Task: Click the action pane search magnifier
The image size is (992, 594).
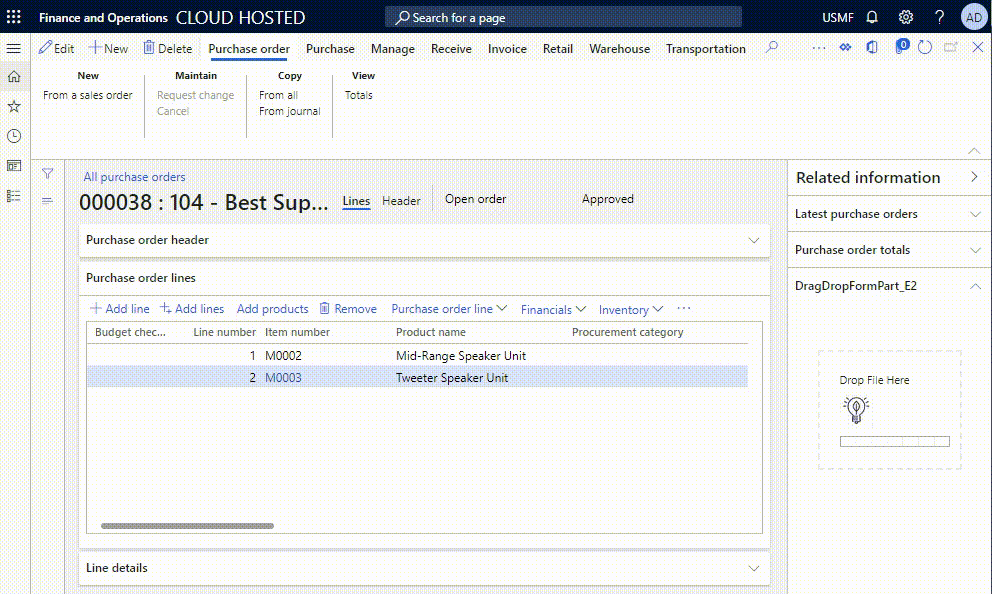Action: coord(771,47)
